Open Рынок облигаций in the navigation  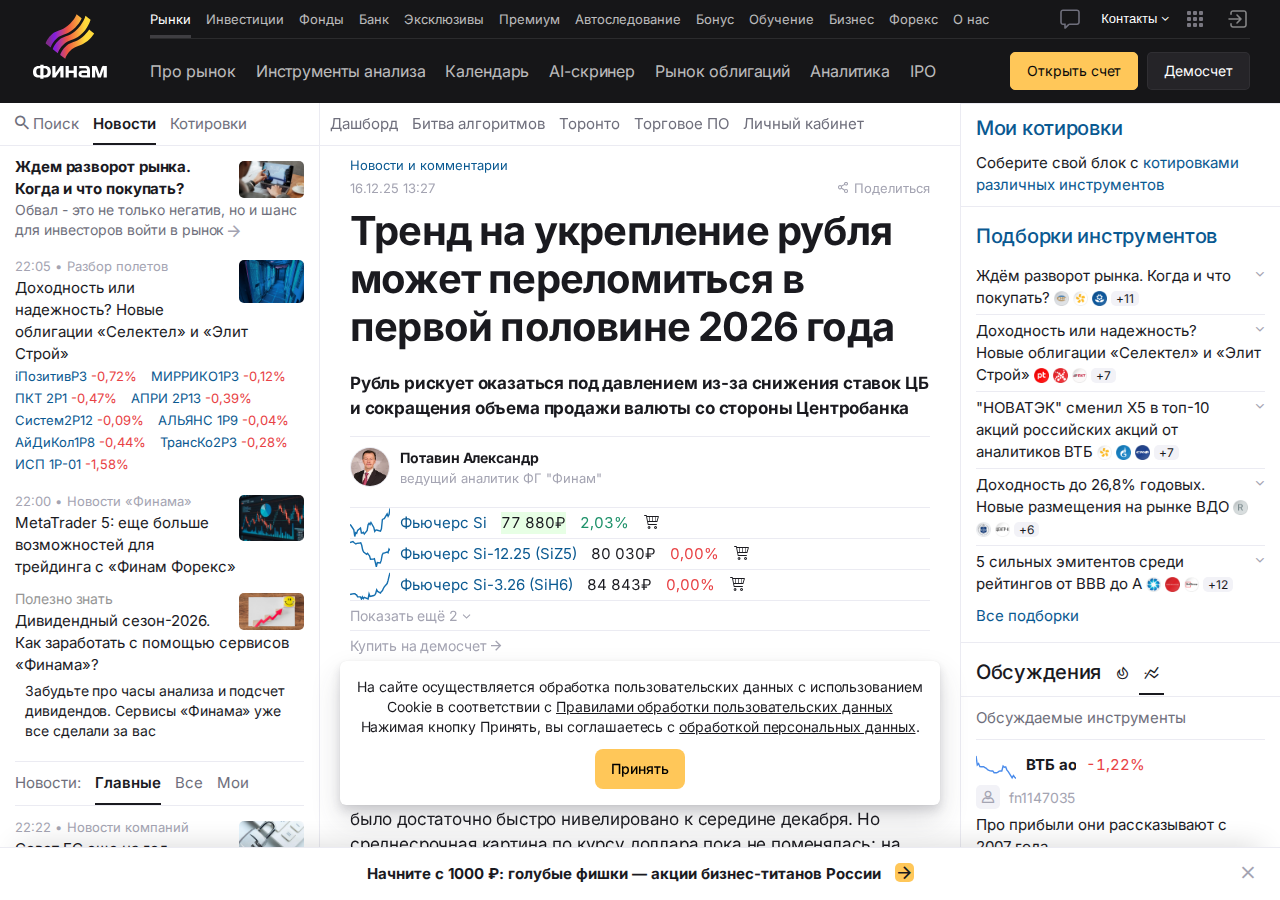pyautogui.click(x=722, y=71)
